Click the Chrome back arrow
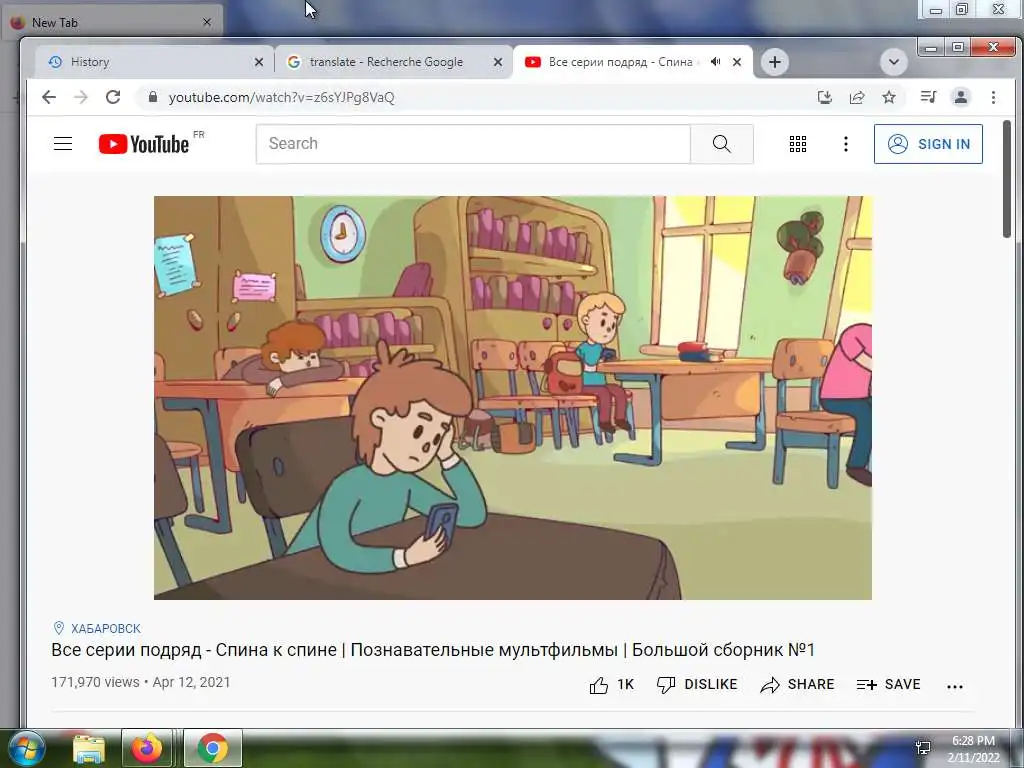The width and height of the screenshot is (1024, 768). pos(49,97)
